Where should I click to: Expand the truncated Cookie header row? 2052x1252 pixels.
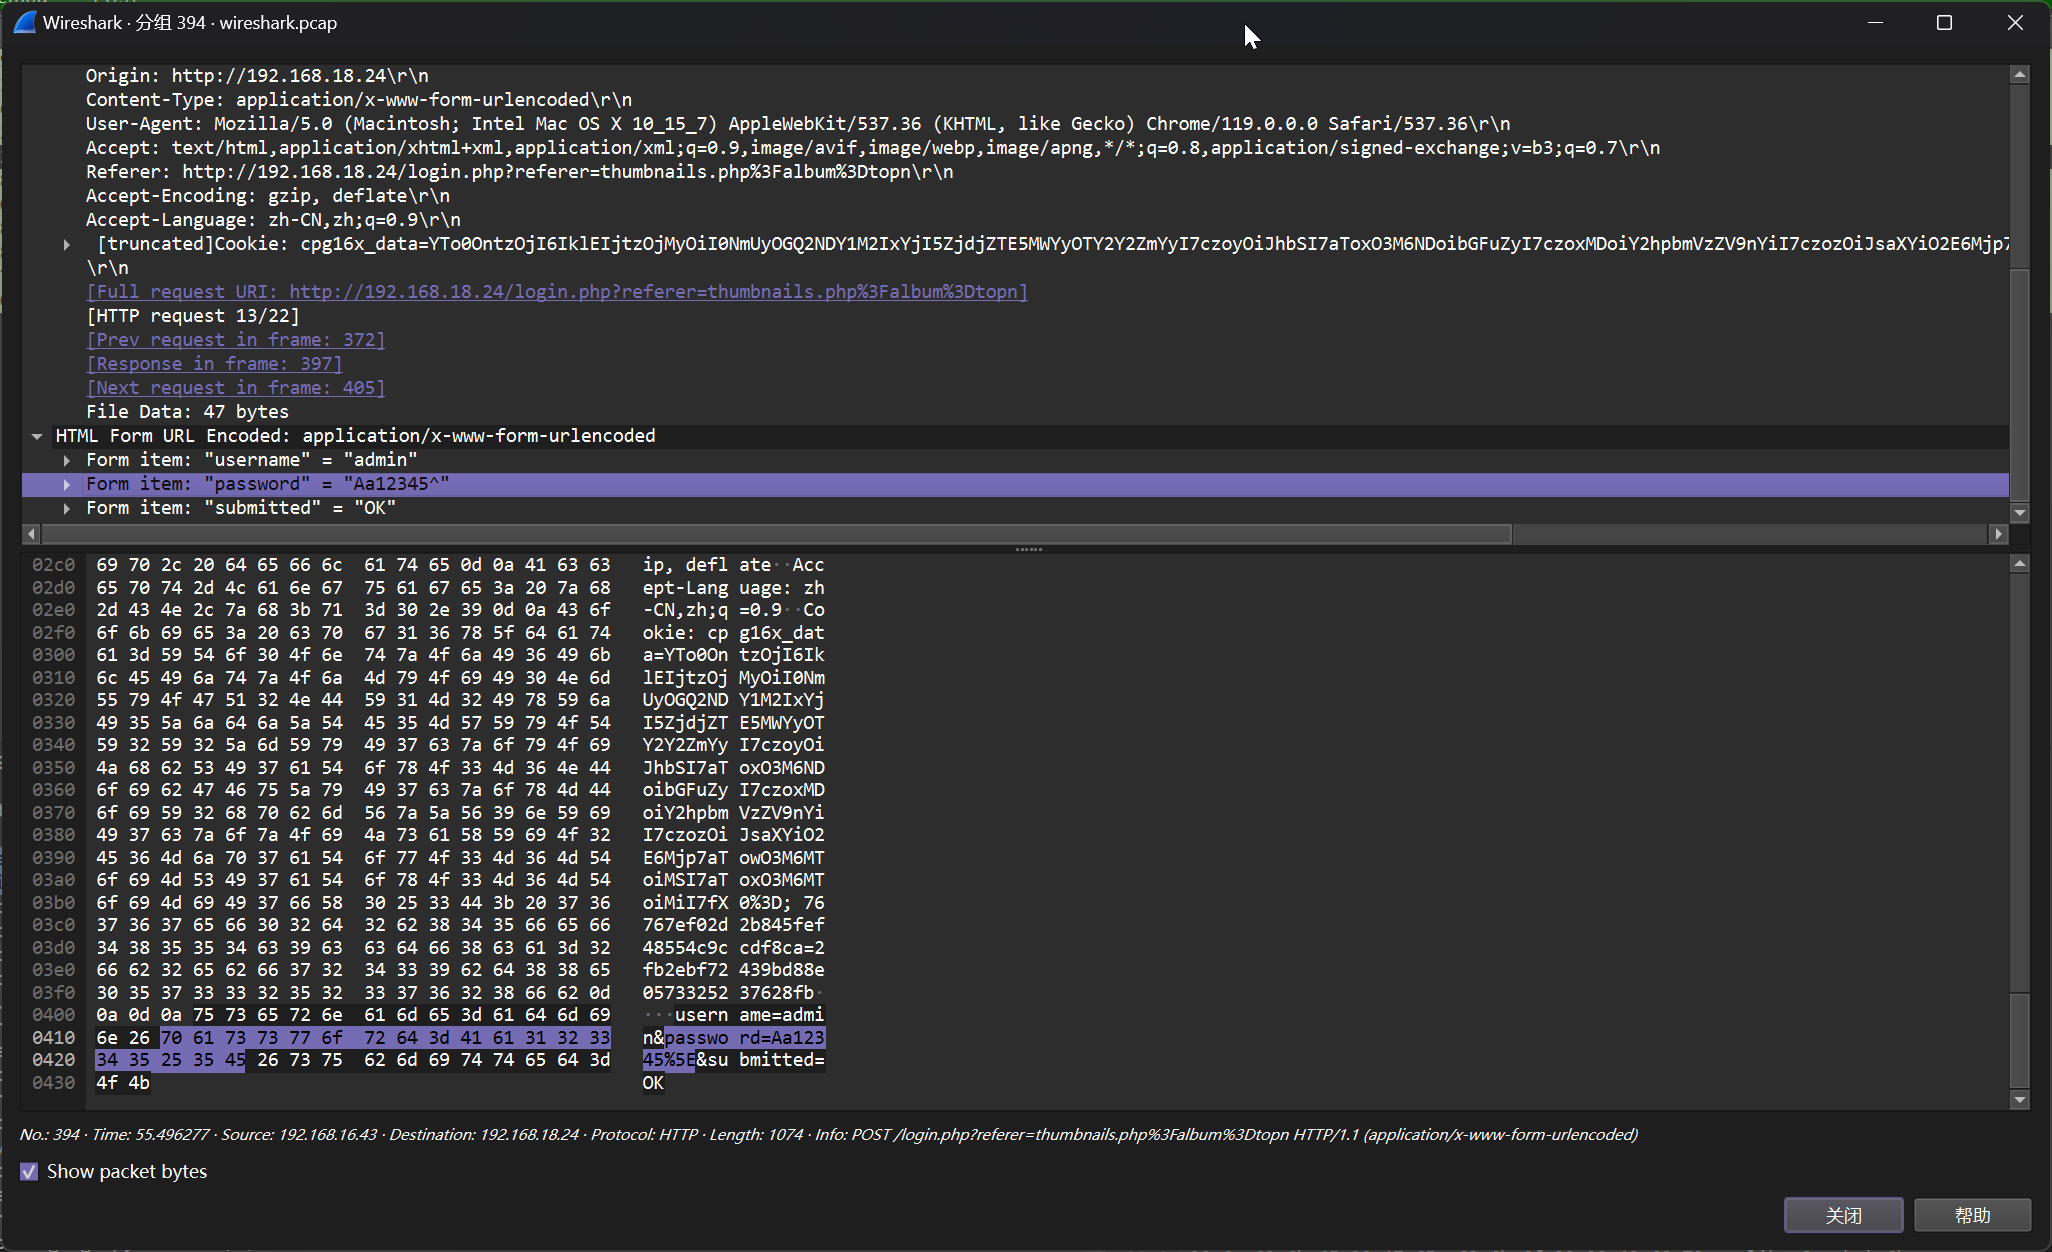67,244
